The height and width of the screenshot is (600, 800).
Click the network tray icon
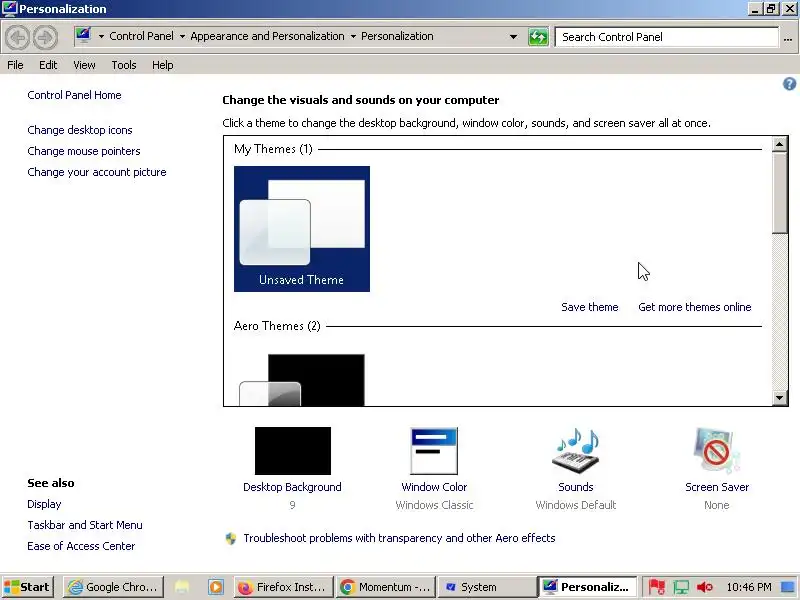[681, 587]
